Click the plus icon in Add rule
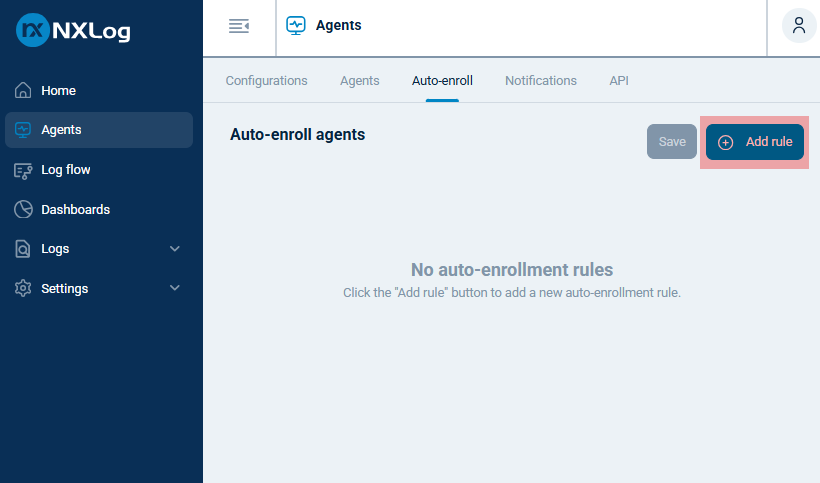The width and height of the screenshot is (820, 483). [x=725, y=142]
